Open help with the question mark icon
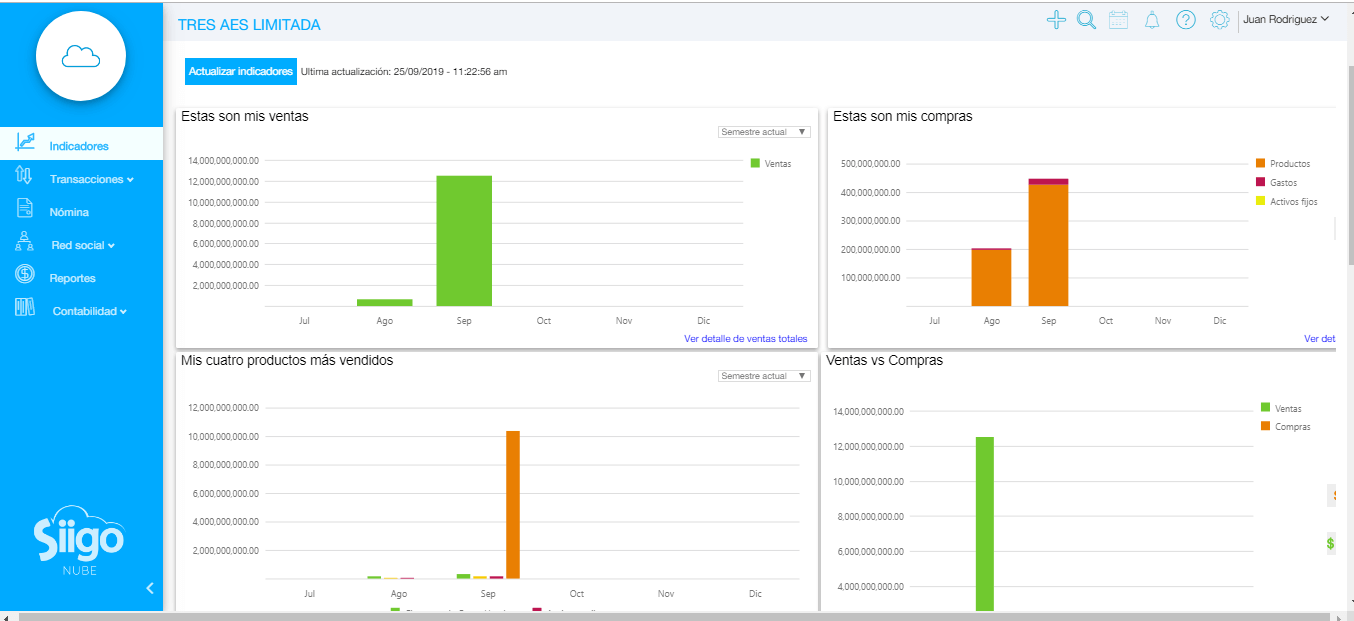 (x=1186, y=19)
